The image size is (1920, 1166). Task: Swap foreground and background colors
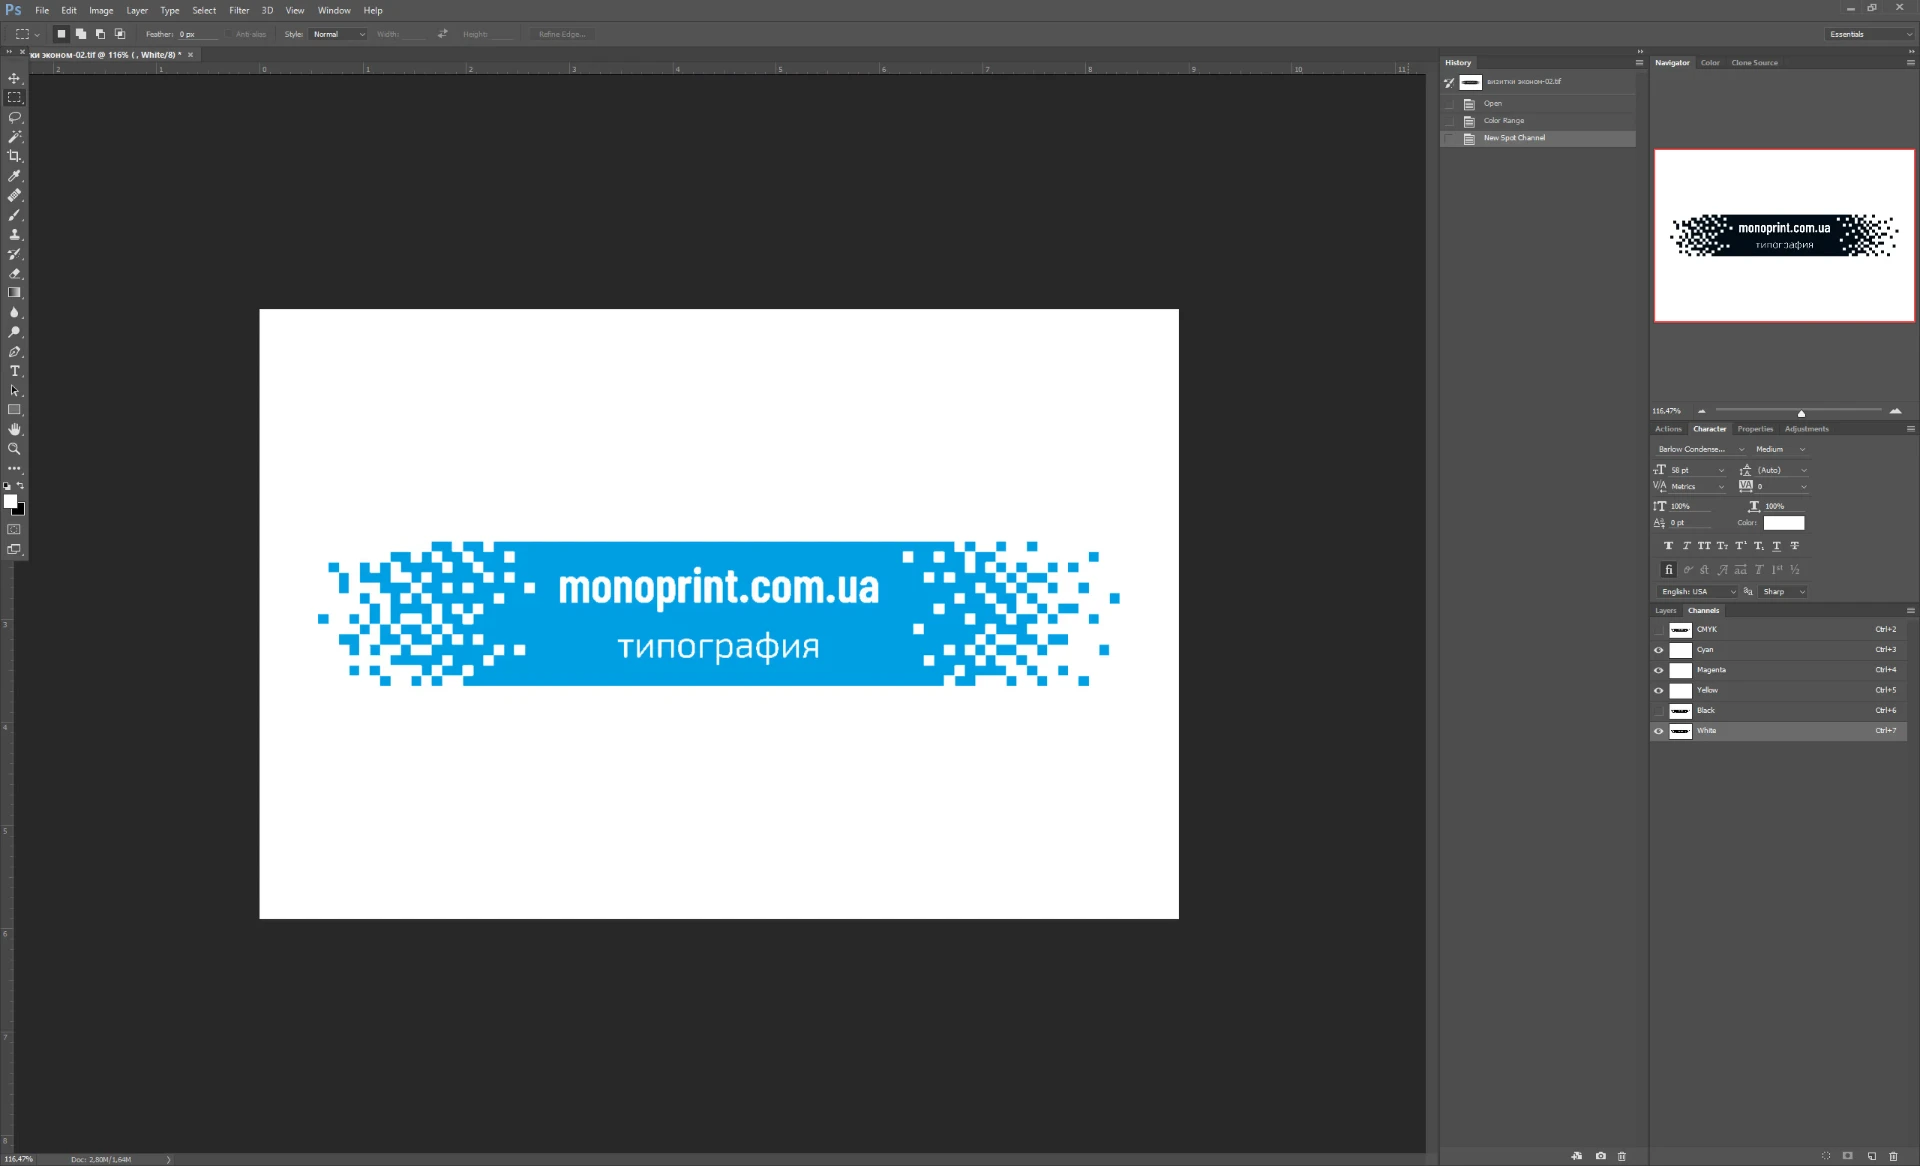pyautogui.click(x=20, y=486)
